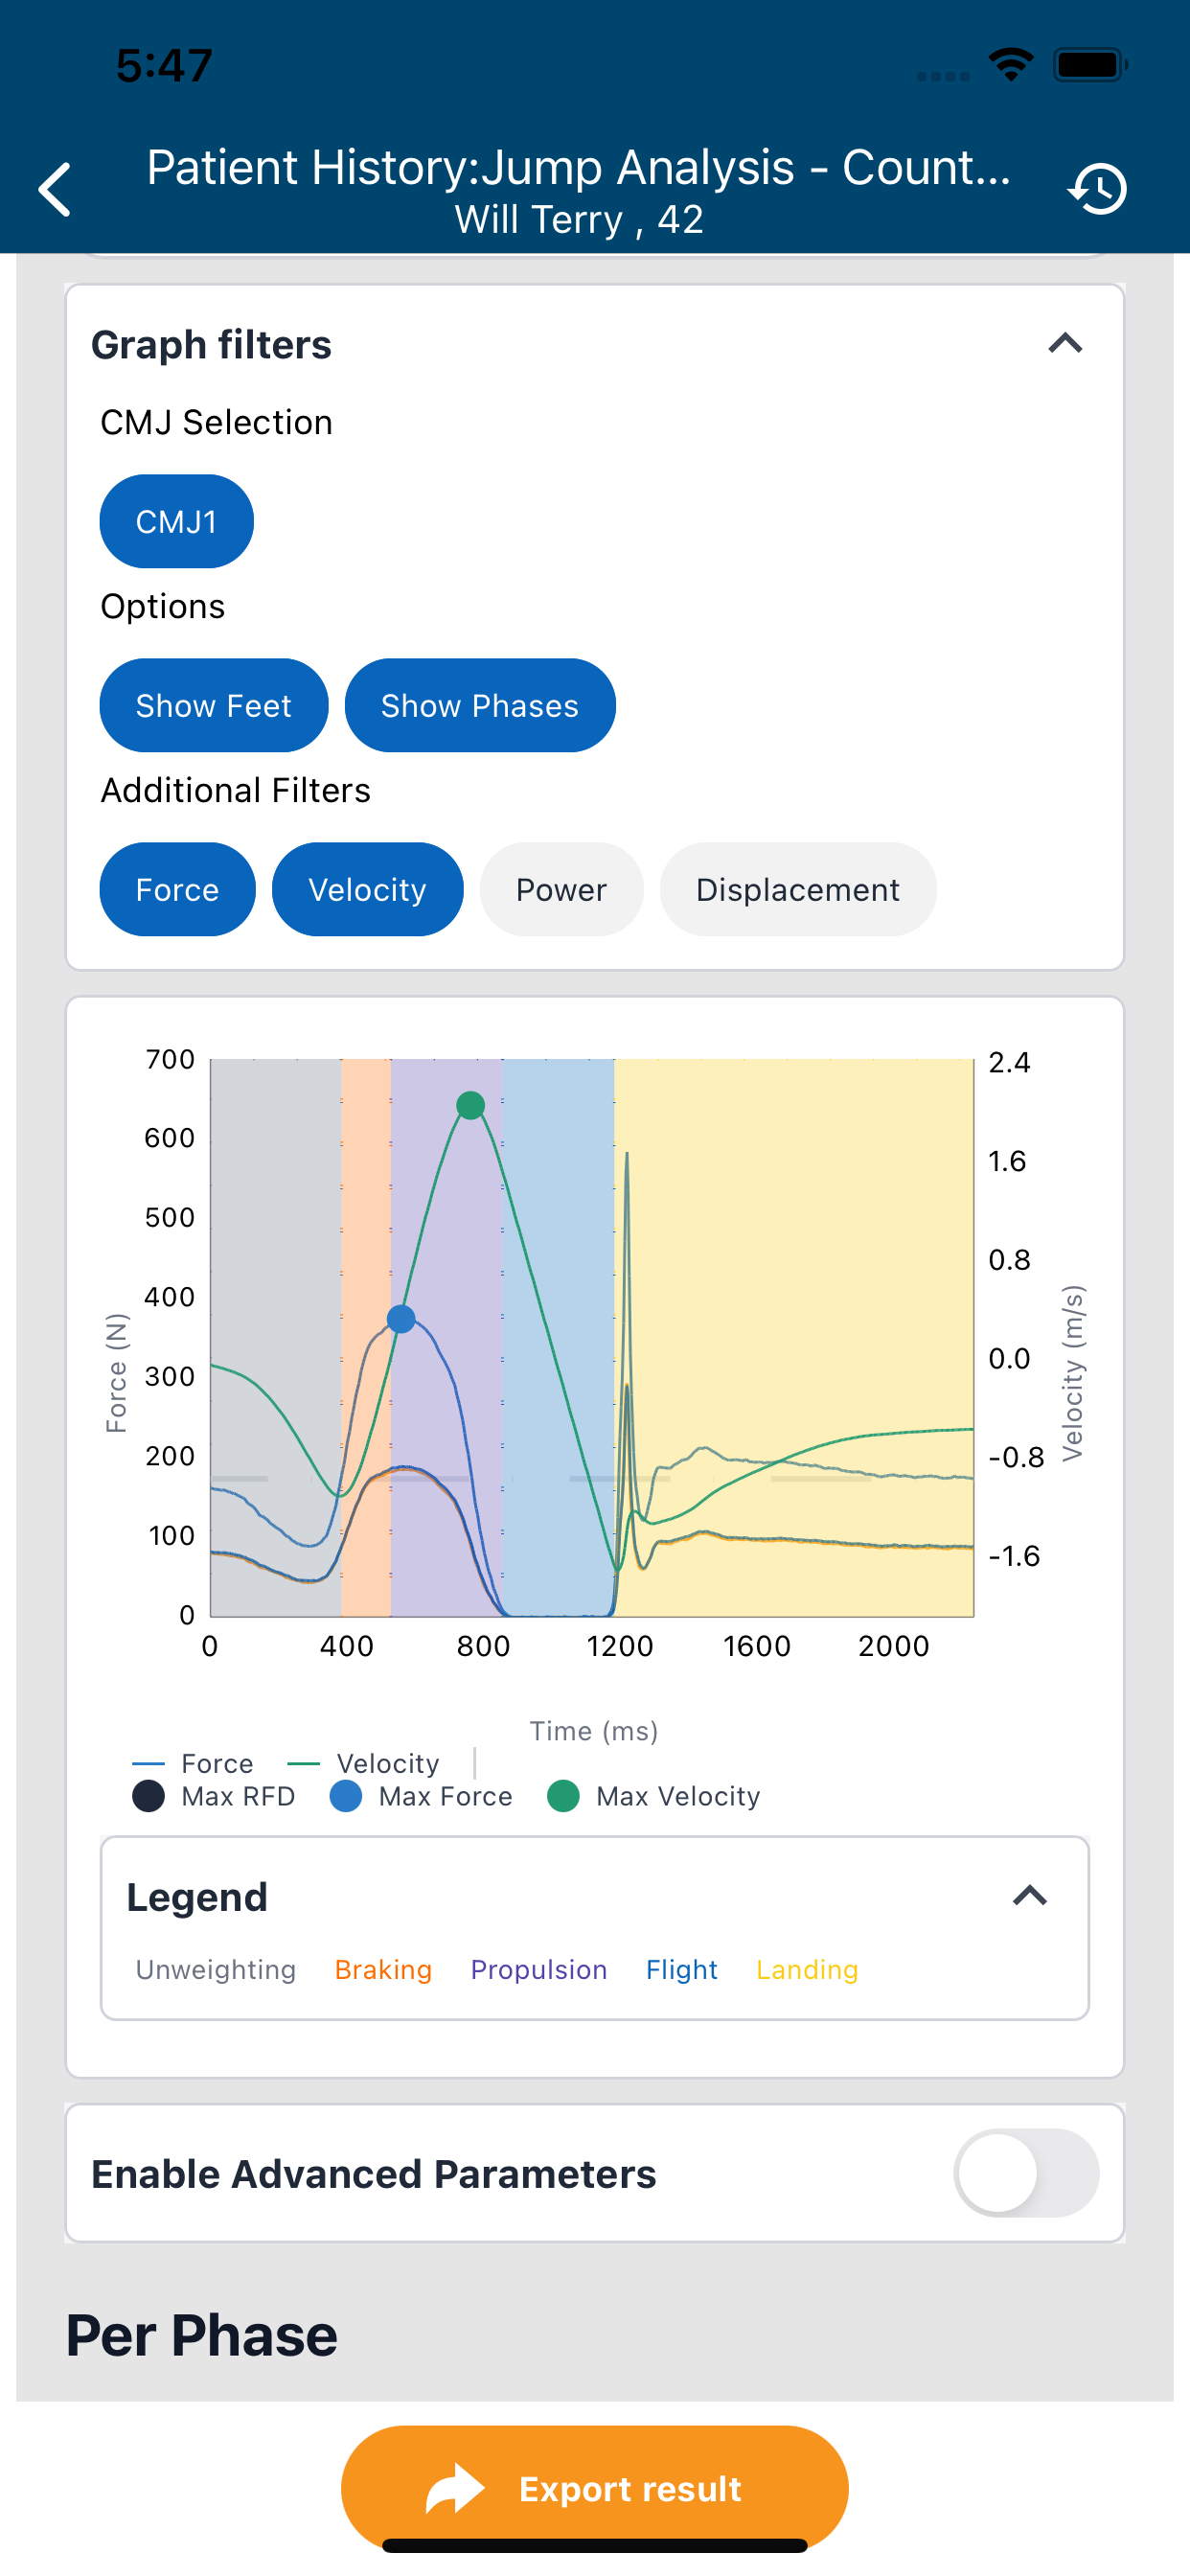The height and width of the screenshot is (2576, 1190).
Task: Toggle the Force series in chart legend
Action: pos(193,1763)
